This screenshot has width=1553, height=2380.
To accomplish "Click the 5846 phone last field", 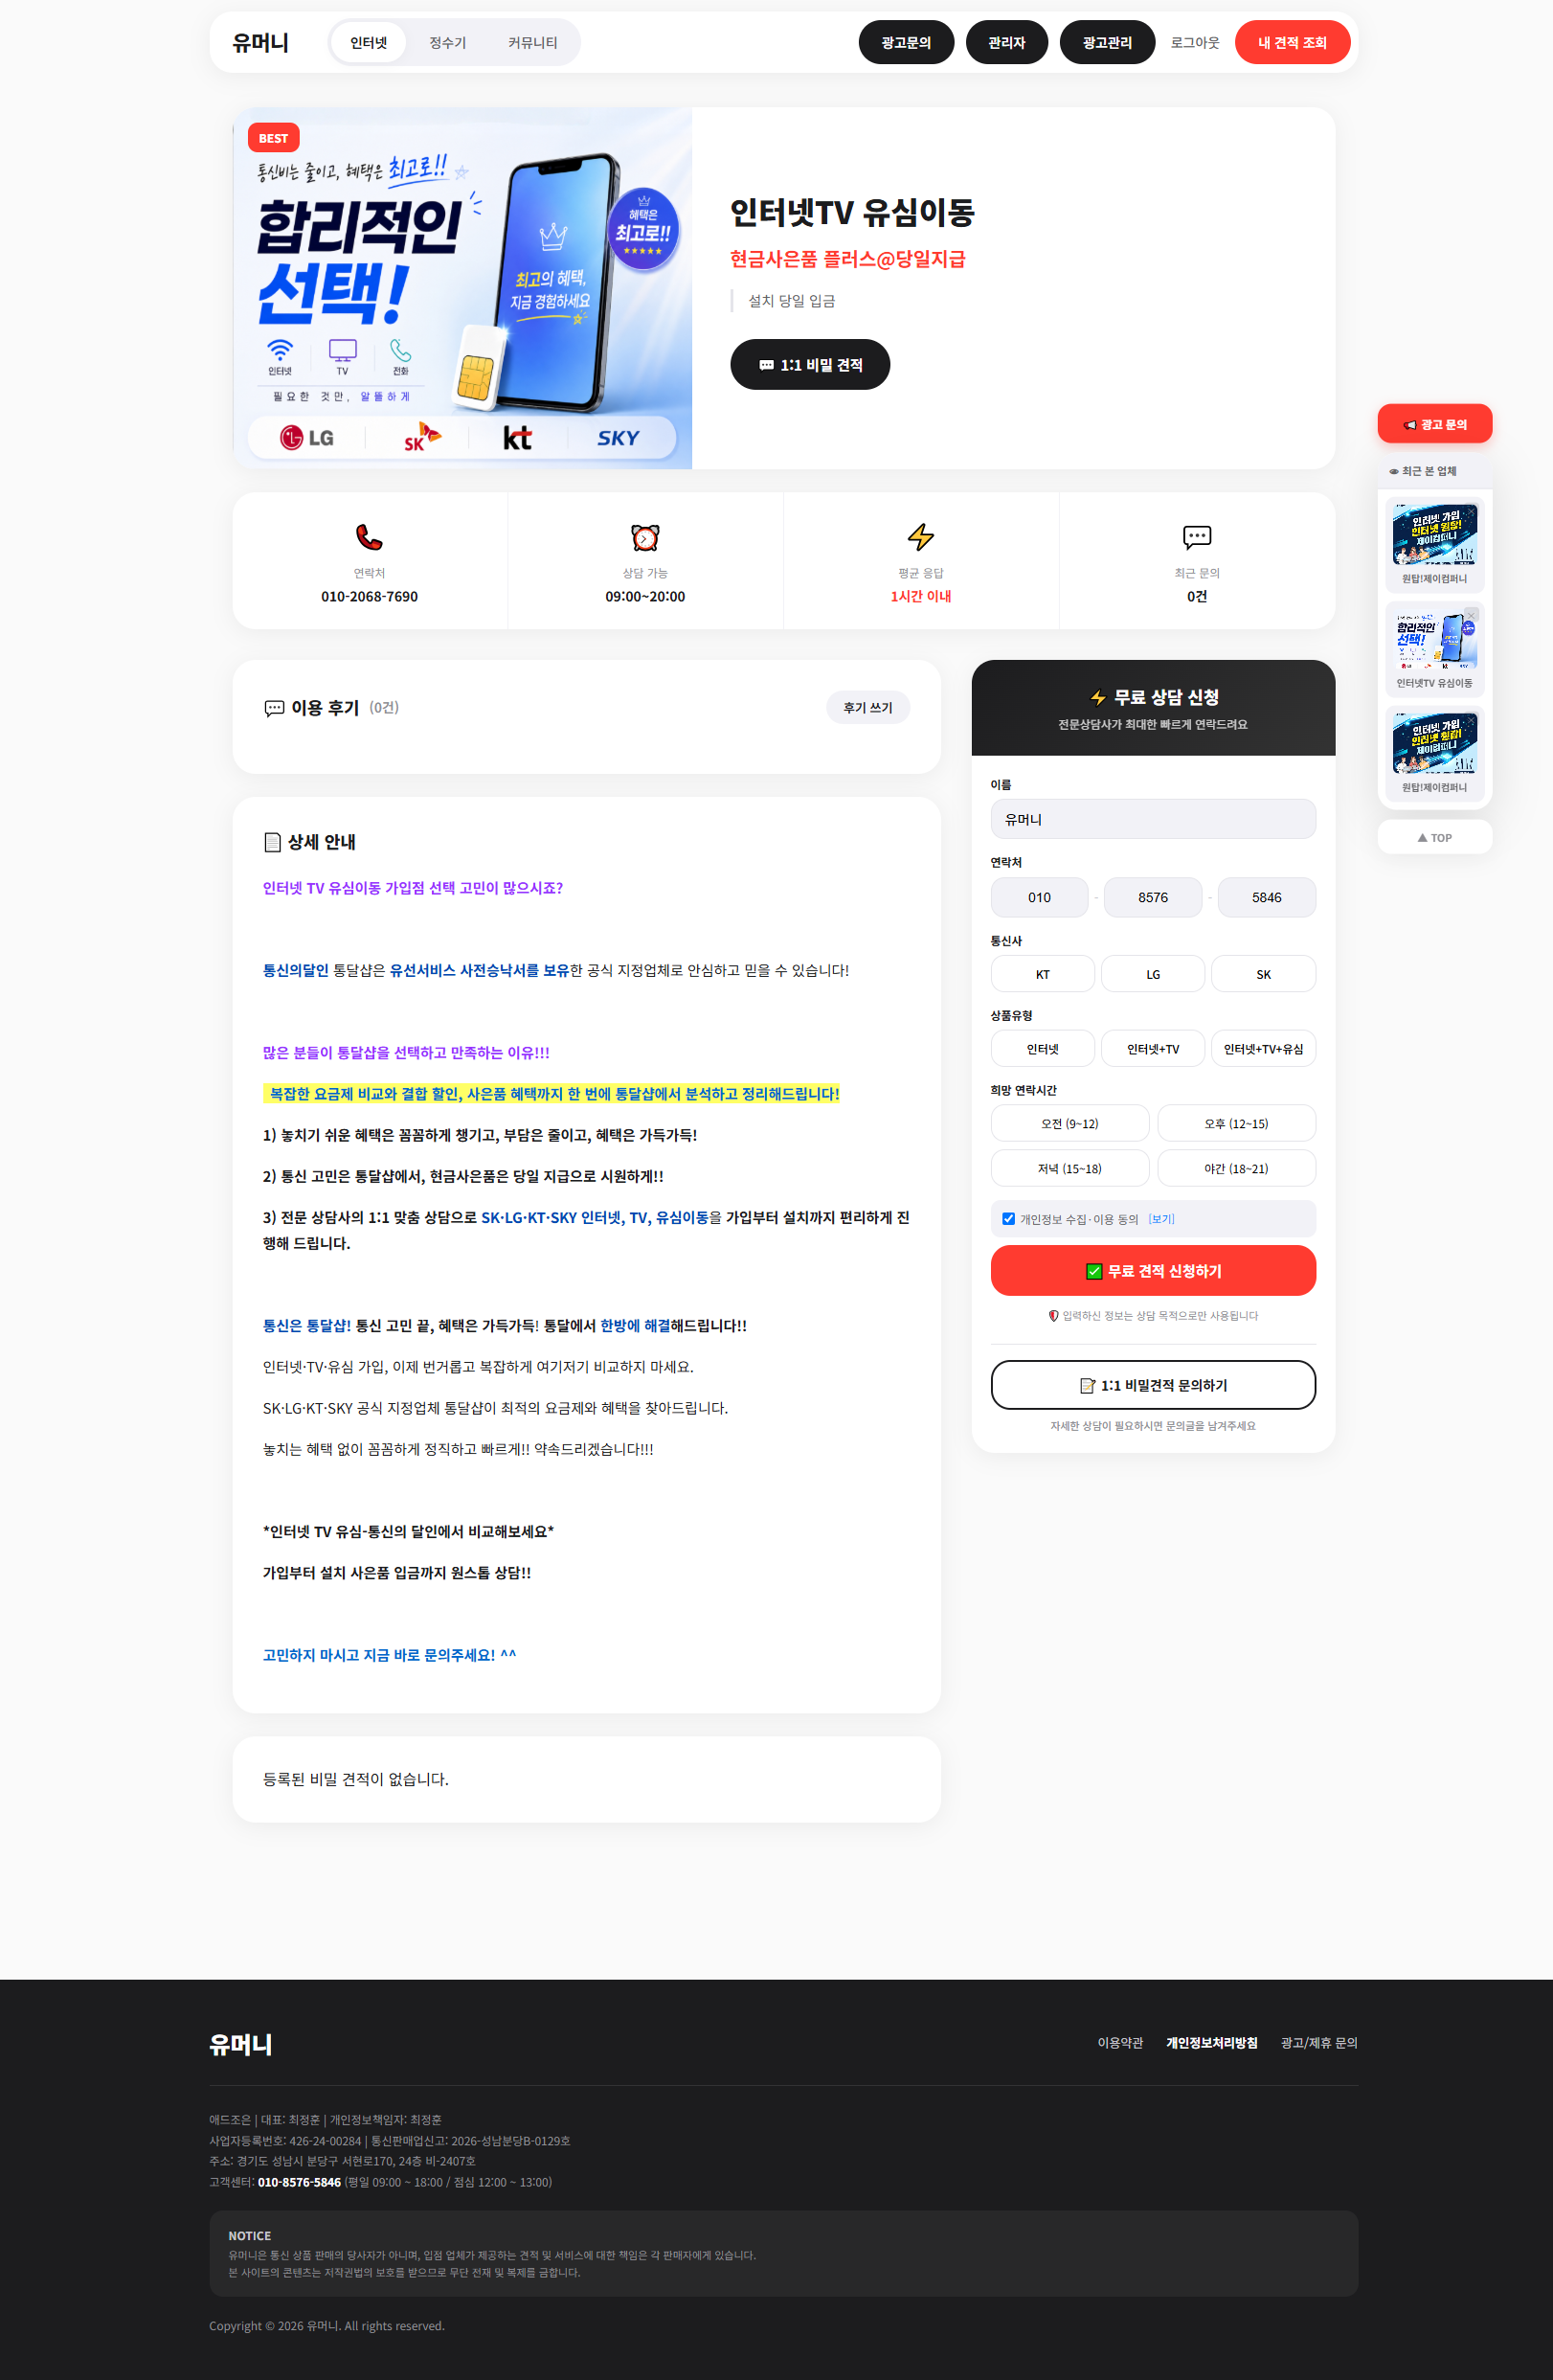I will (x=1267, y=897).
